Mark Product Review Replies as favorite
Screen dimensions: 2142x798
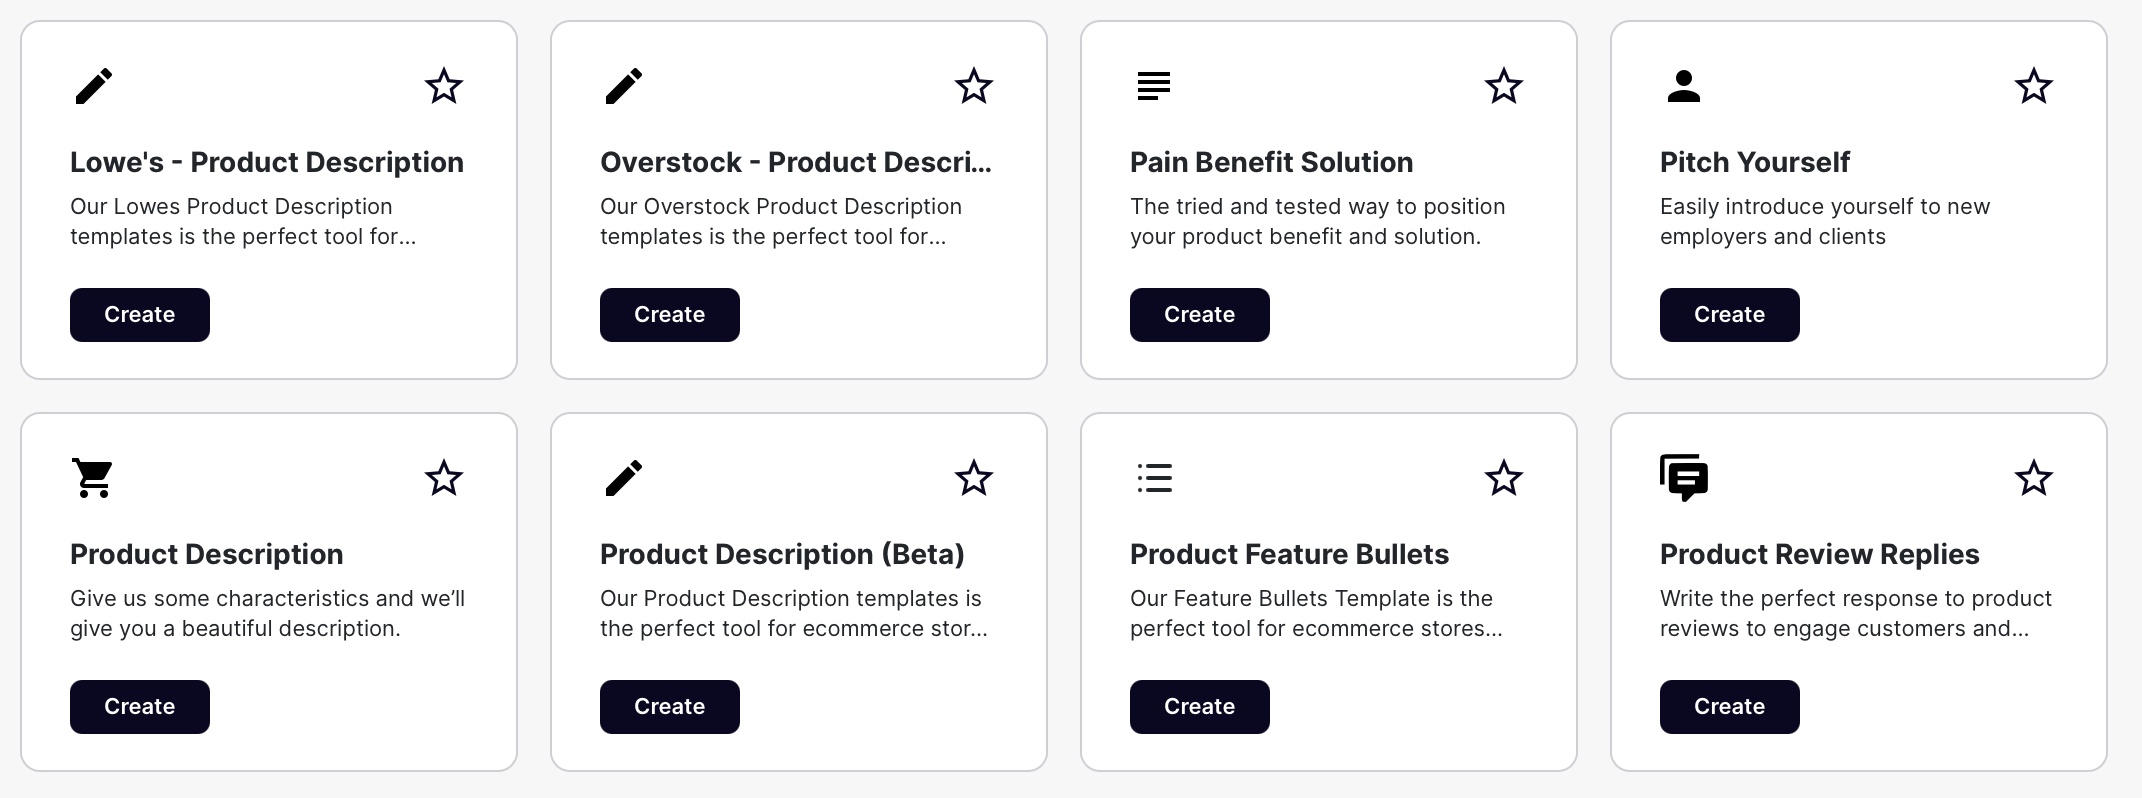[2034, 478]
